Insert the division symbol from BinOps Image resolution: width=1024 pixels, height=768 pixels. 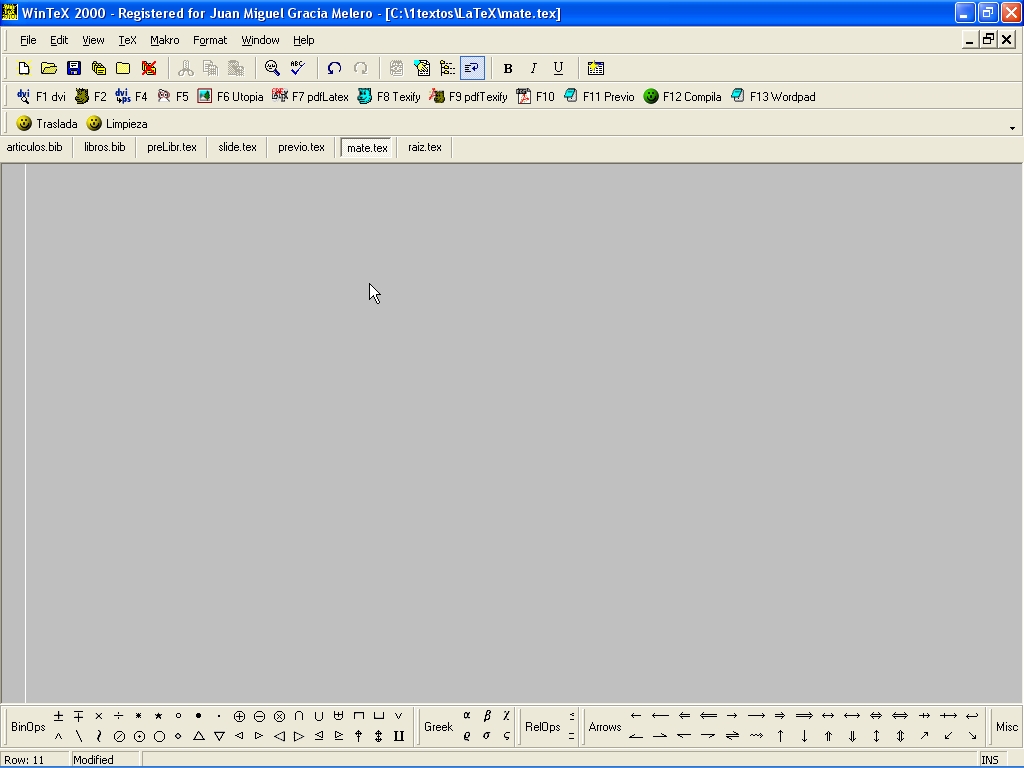118,716
